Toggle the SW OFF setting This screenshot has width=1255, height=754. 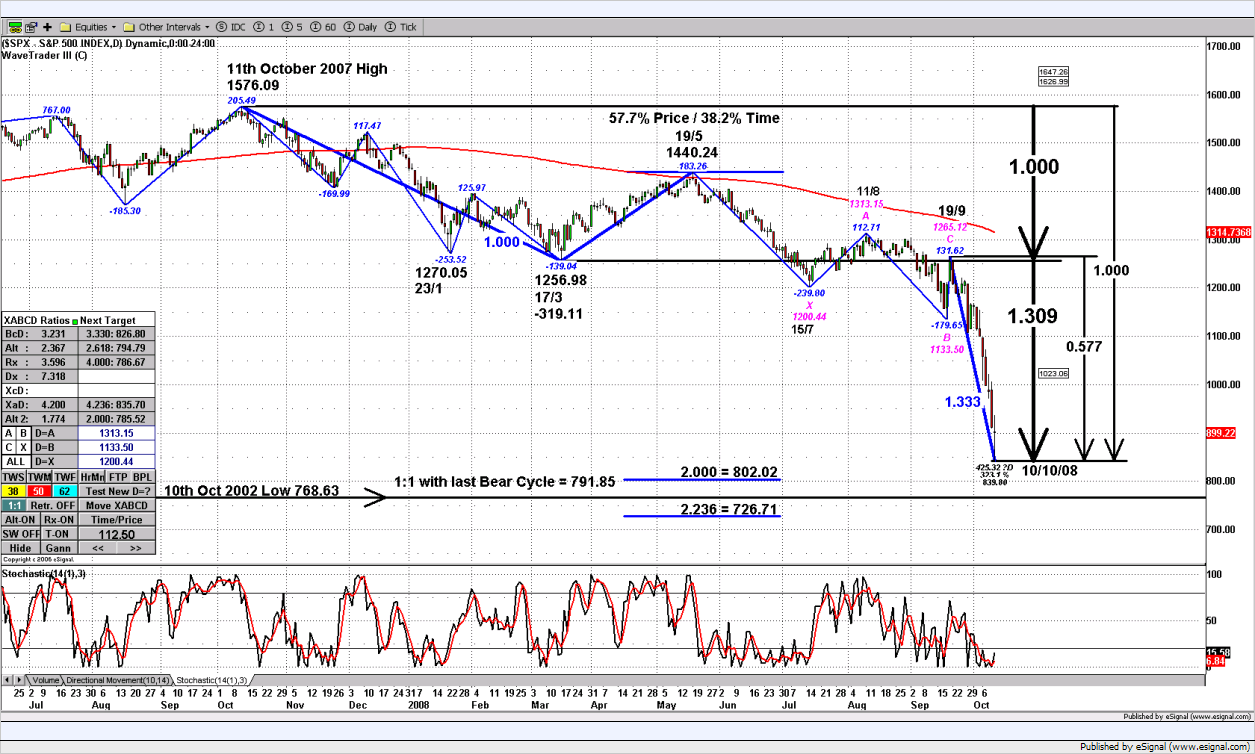click(x=20, y=533)
